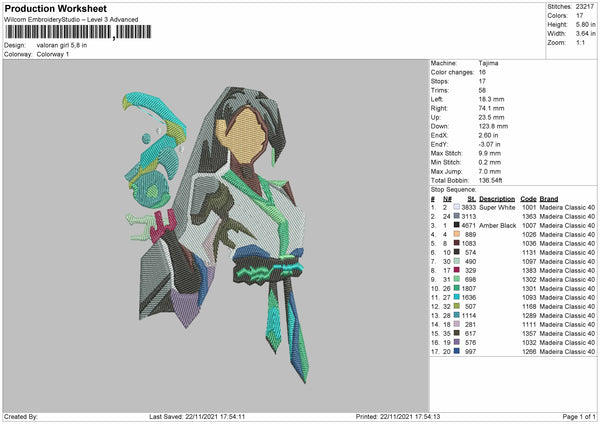
Task: Click the 'N#' column header
Action: [x=447, y=199]
